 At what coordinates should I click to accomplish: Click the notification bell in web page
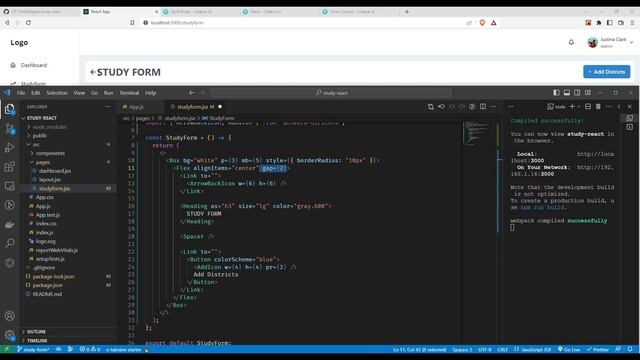click(571, 42)
